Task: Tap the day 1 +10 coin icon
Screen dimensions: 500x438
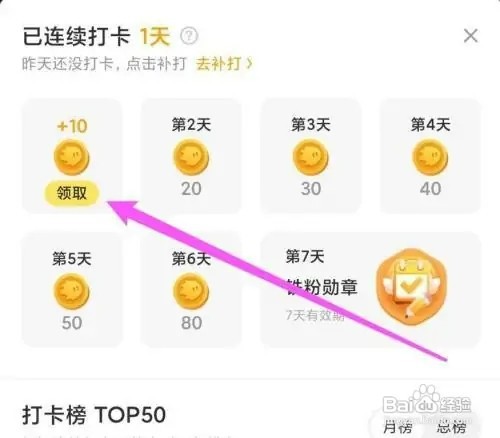Action: [x=72, y=157]
